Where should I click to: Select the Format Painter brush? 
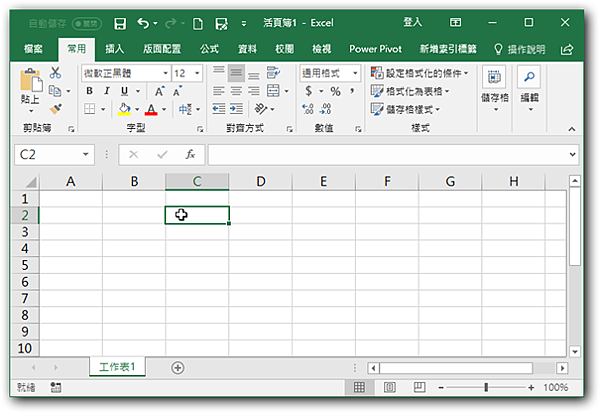[x=56, y=109]
